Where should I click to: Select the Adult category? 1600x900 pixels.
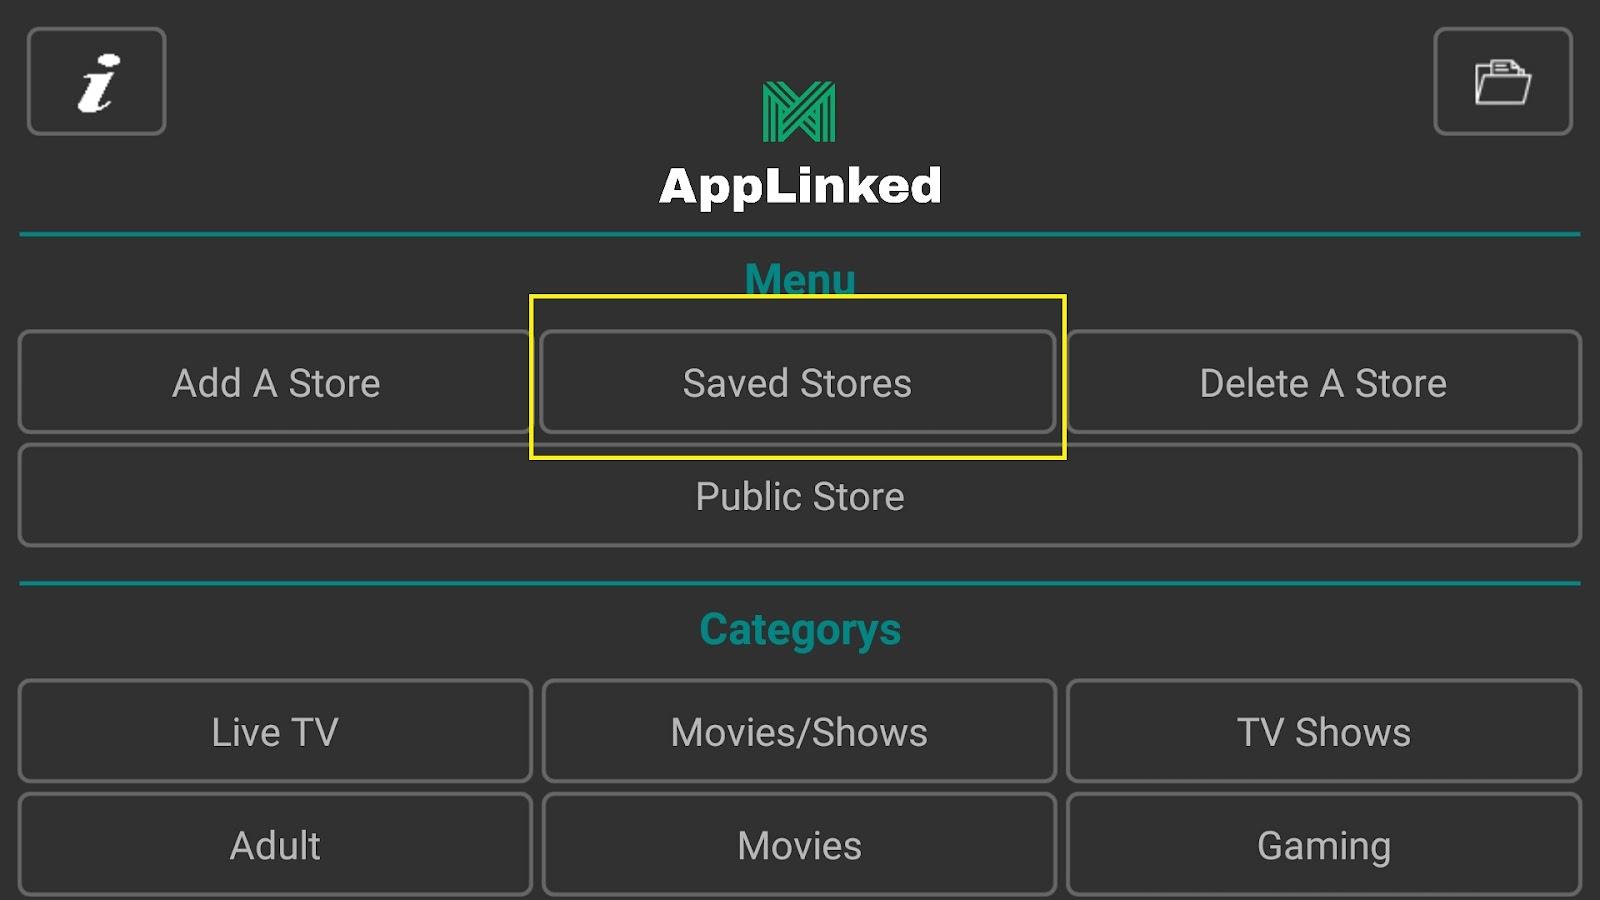(x=275, y=845)
